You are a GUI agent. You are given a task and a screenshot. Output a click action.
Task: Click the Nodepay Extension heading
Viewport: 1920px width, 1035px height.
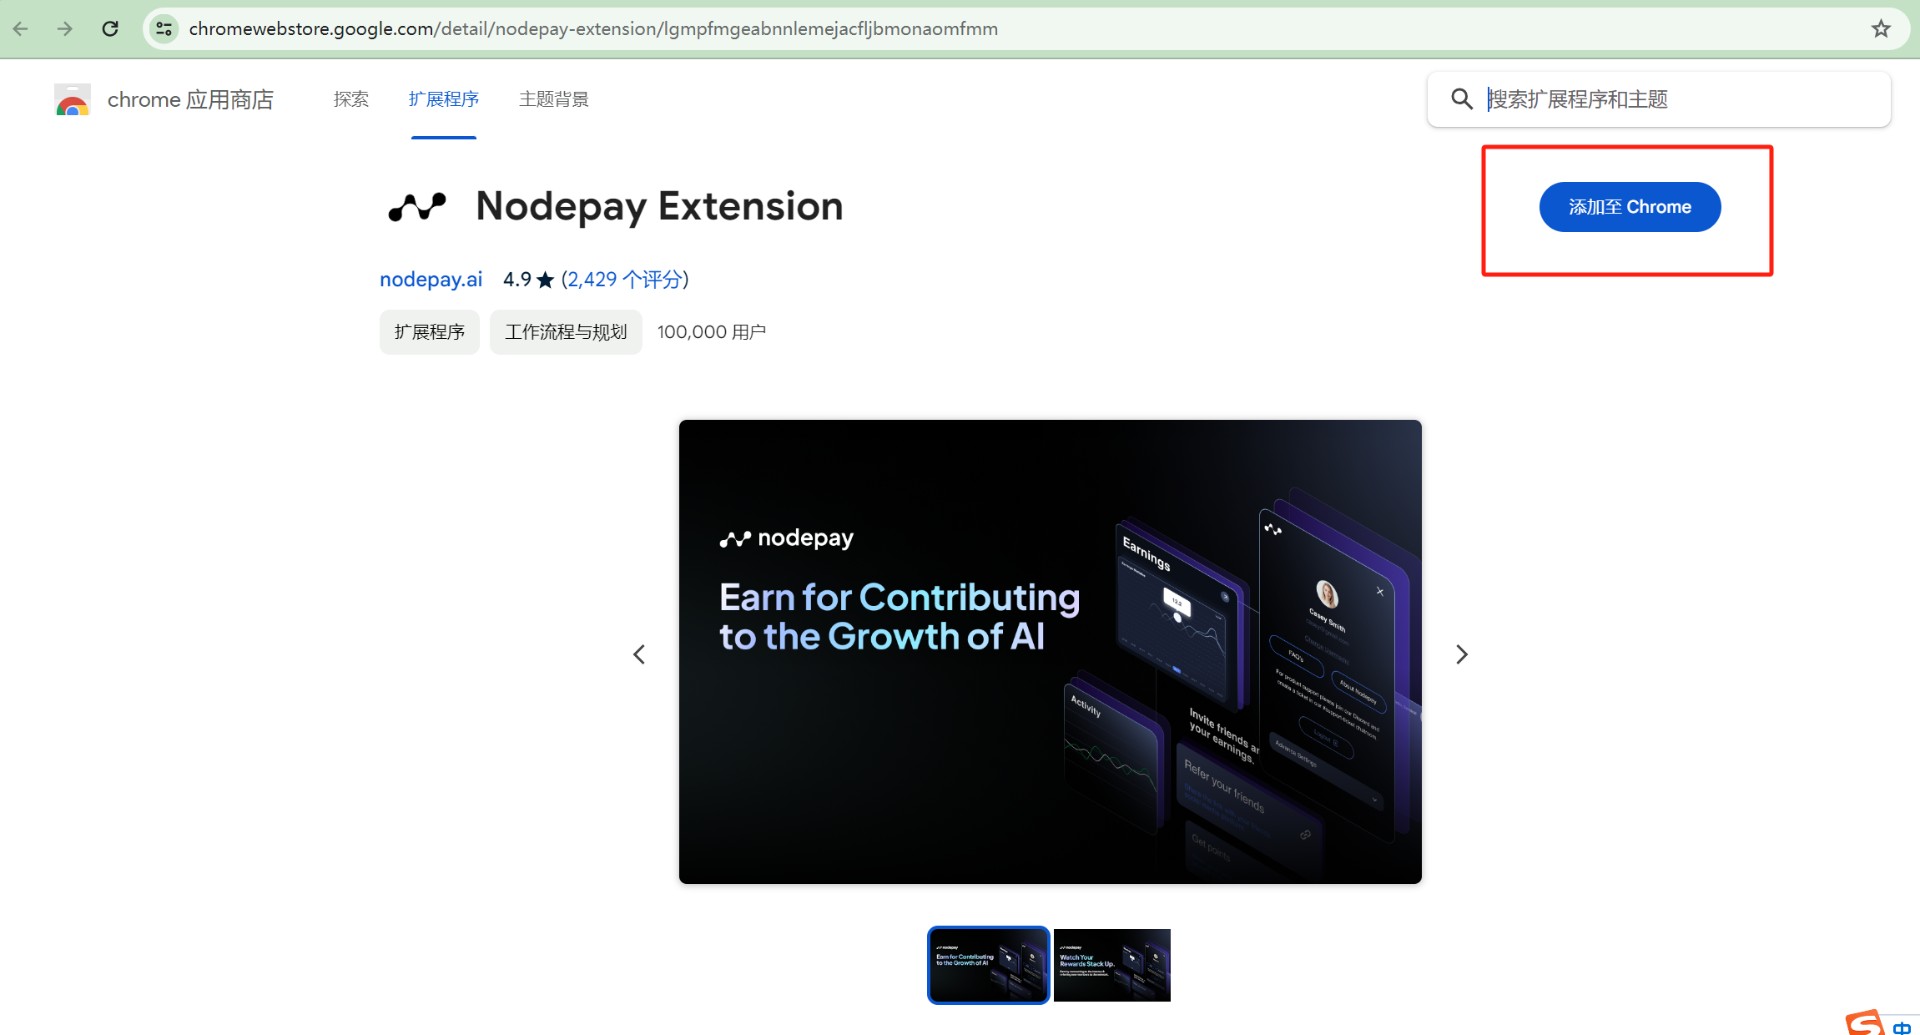point(660,206)
